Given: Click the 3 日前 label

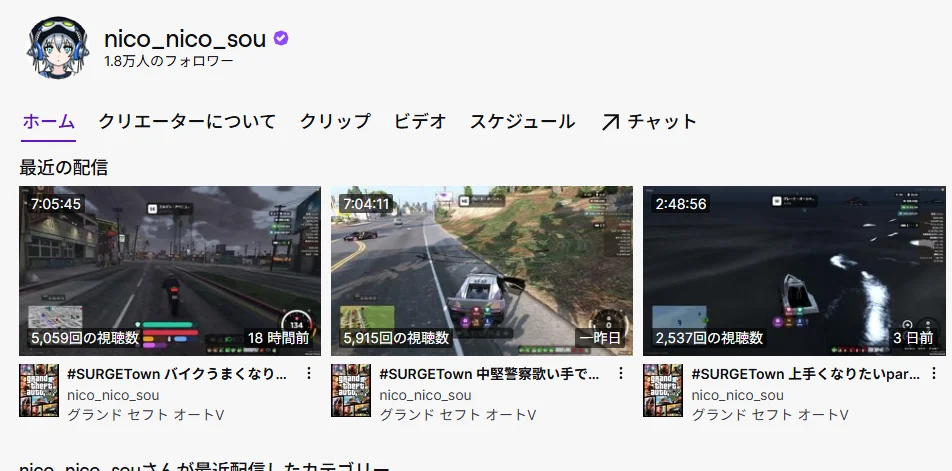Looking at the screenshot, I should click(913, 338).
